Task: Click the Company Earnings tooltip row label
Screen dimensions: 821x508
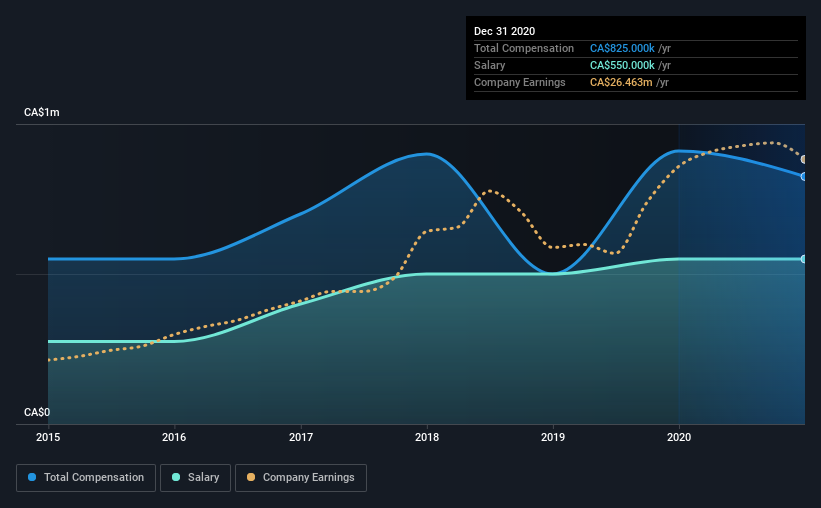Action: 519,82
